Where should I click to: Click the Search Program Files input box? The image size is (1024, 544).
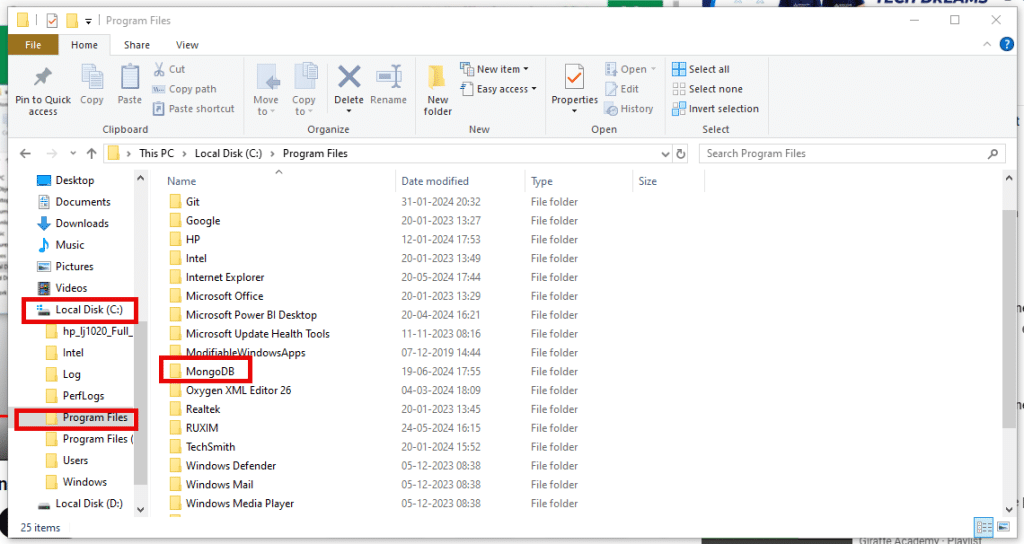coord(845,154)
